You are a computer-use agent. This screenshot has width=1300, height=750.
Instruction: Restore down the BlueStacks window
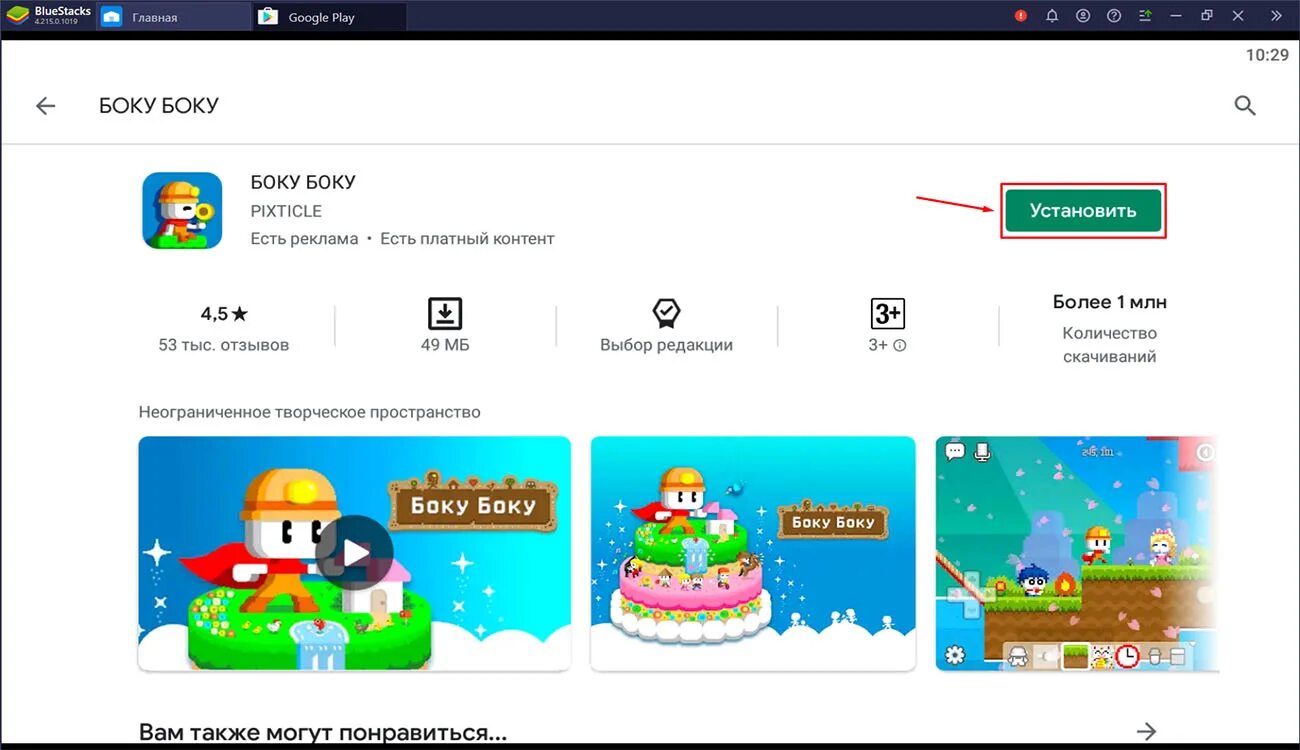pyautogui.click(x=1207, y=16)
